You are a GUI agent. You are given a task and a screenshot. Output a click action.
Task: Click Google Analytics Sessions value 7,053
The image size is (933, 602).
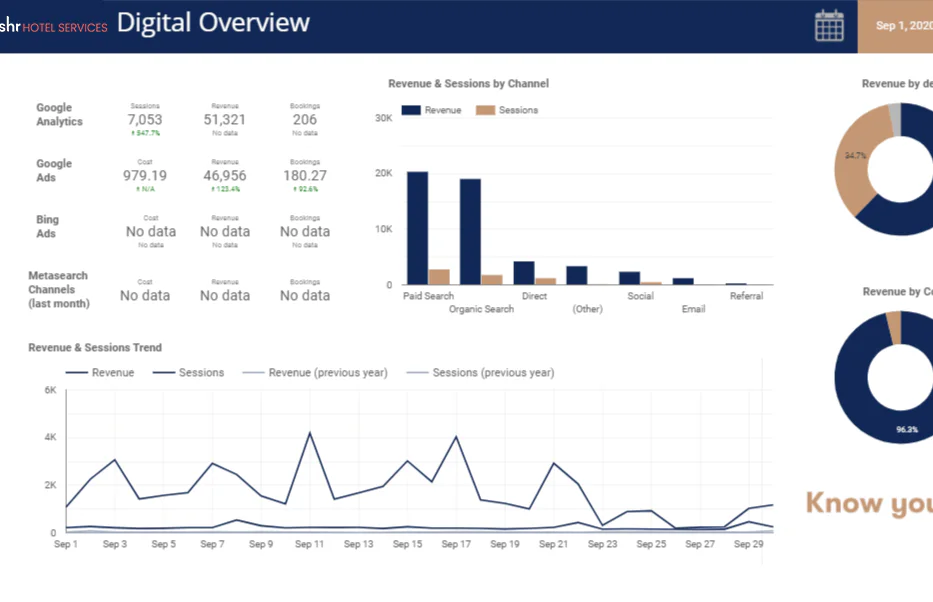click(145, 120)
